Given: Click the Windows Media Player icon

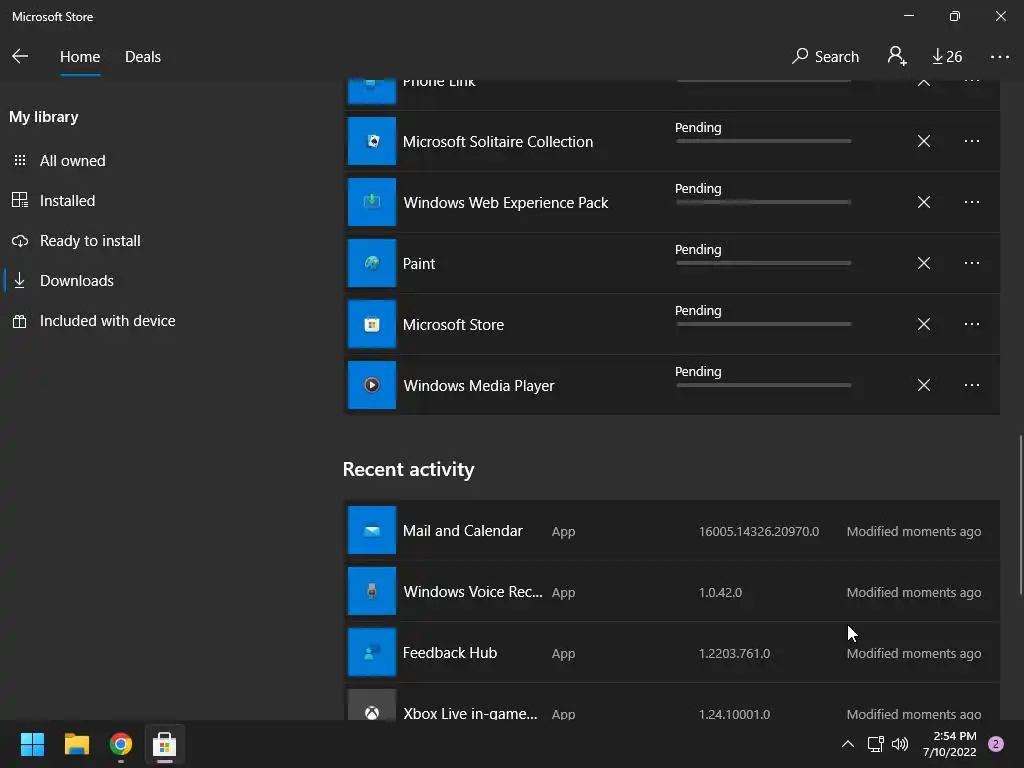Looking at the screenshot, I should [x=372, y=385].
